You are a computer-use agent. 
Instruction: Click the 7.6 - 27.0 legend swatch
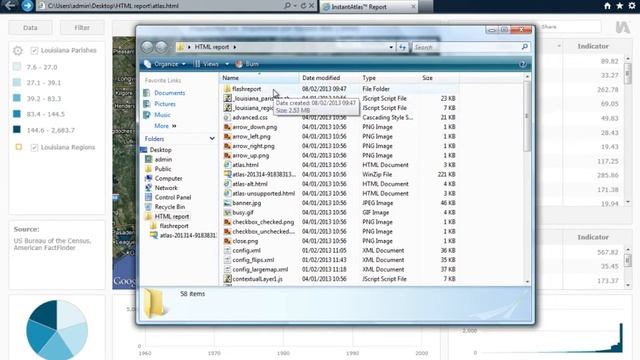click(17, 67)
